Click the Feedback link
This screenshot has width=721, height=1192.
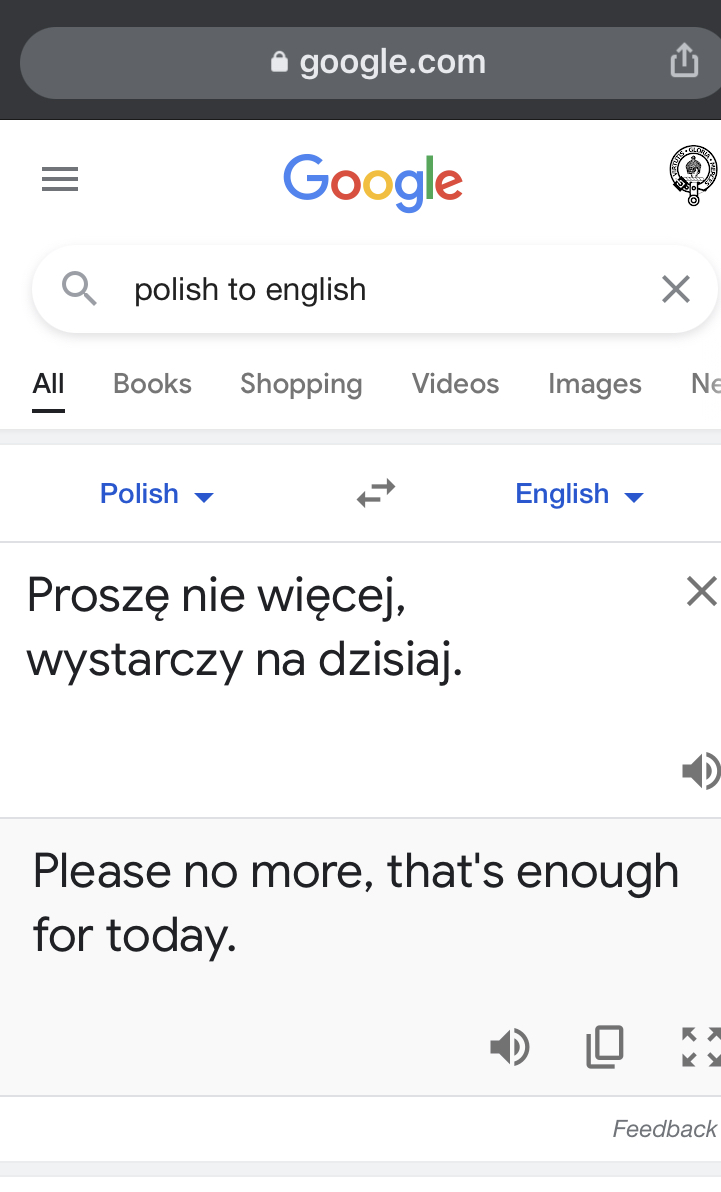665,1129
